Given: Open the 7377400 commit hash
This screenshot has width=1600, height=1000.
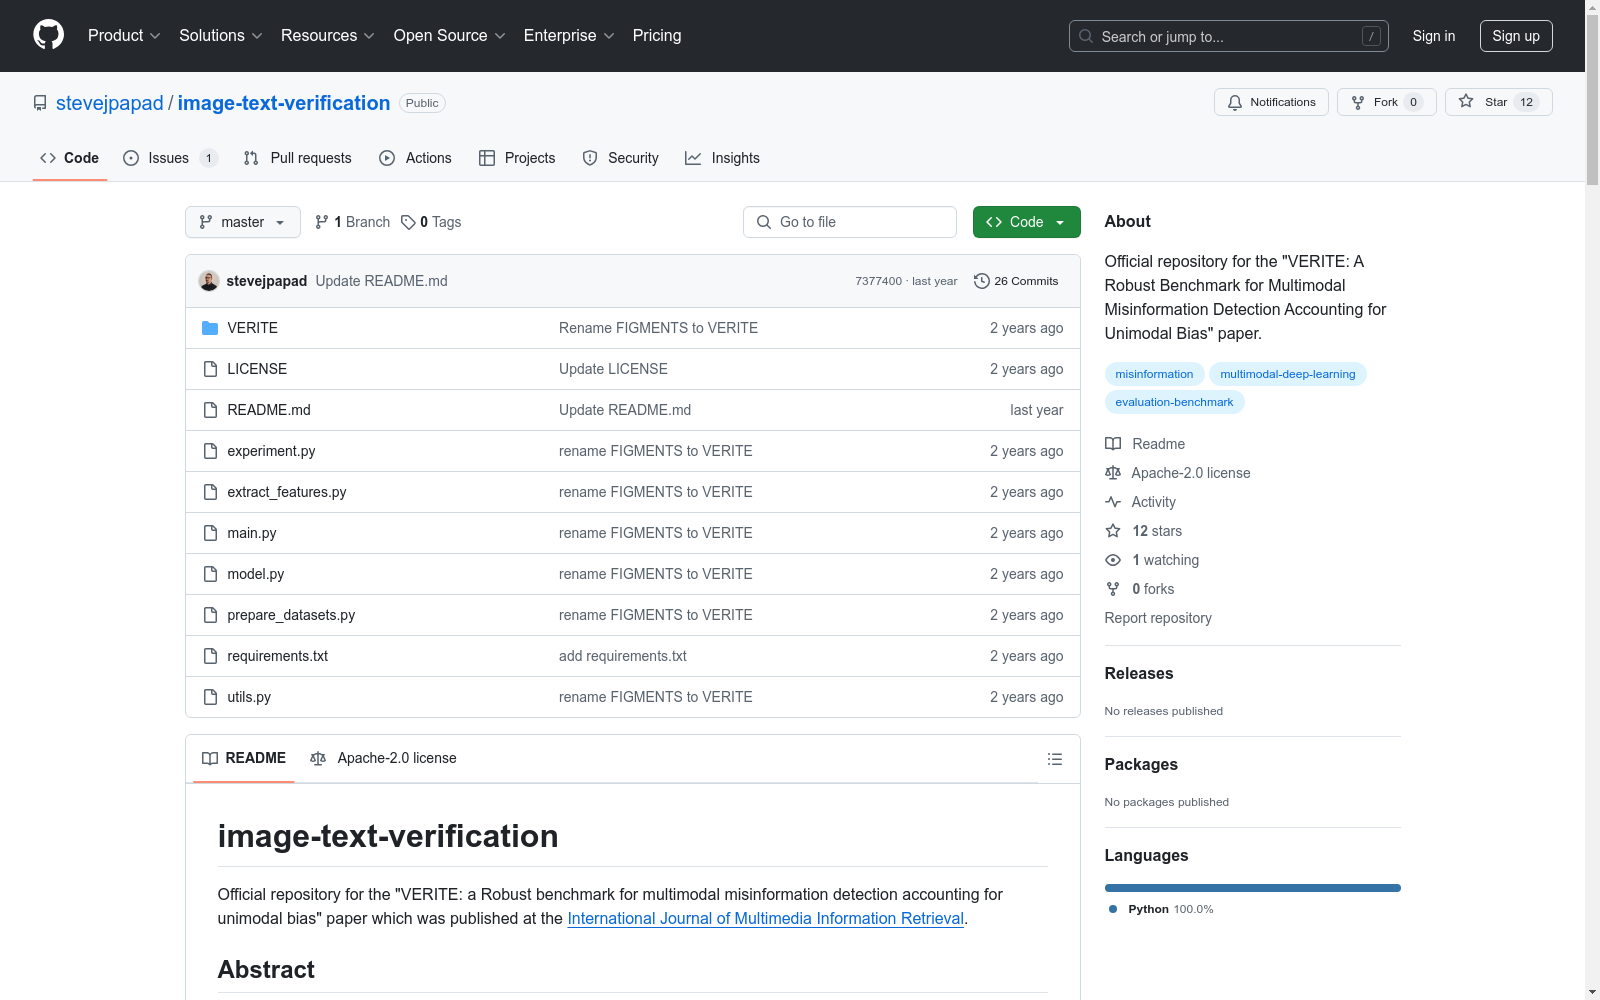Looking at the screenshot, I should [x=878, y=281].
